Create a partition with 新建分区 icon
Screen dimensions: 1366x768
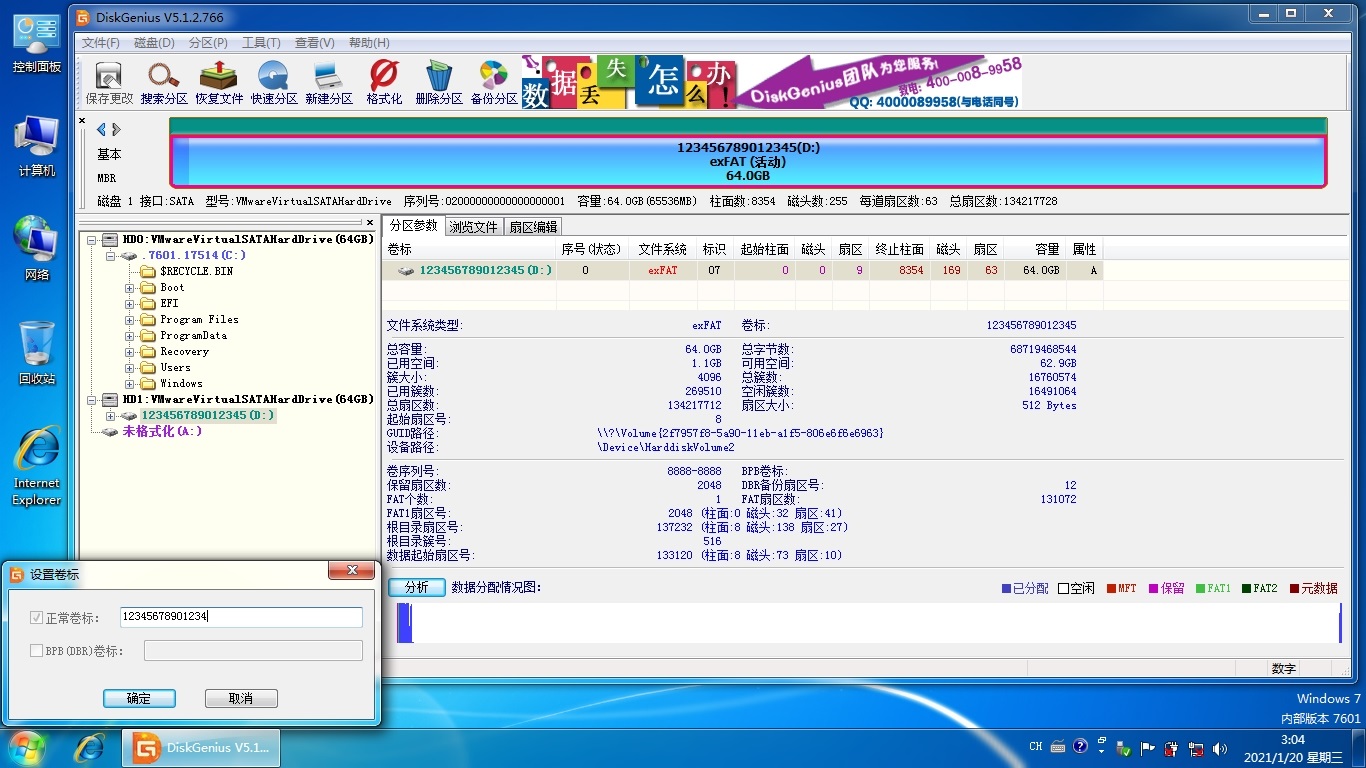pyautogui.click(x=329, y=82)
